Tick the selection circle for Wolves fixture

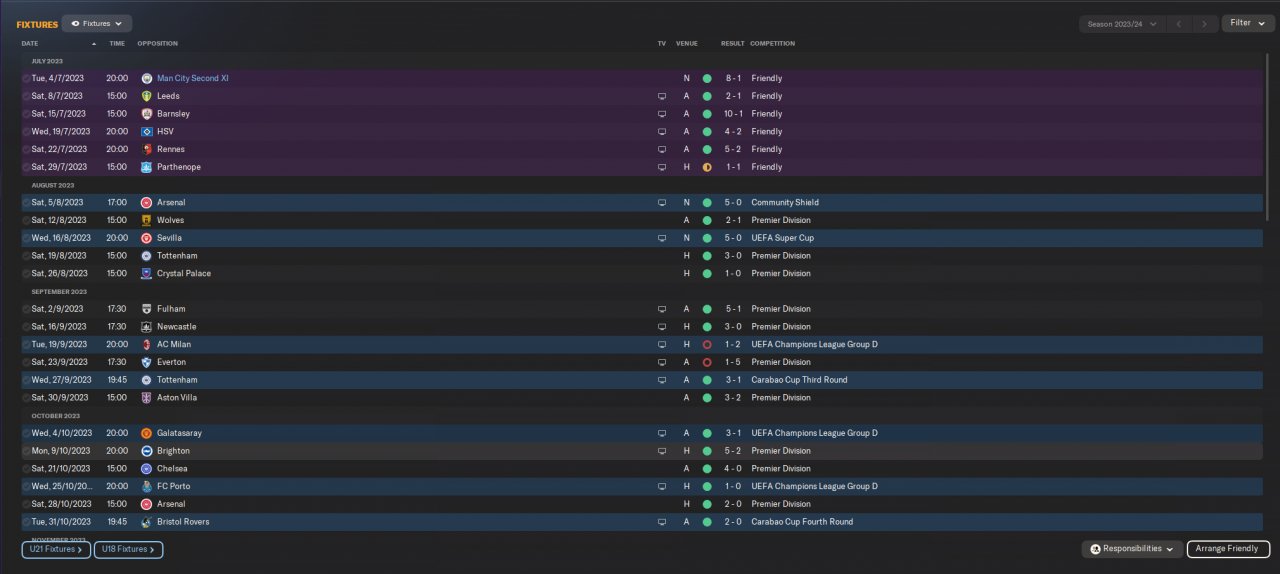coord(26,220)
